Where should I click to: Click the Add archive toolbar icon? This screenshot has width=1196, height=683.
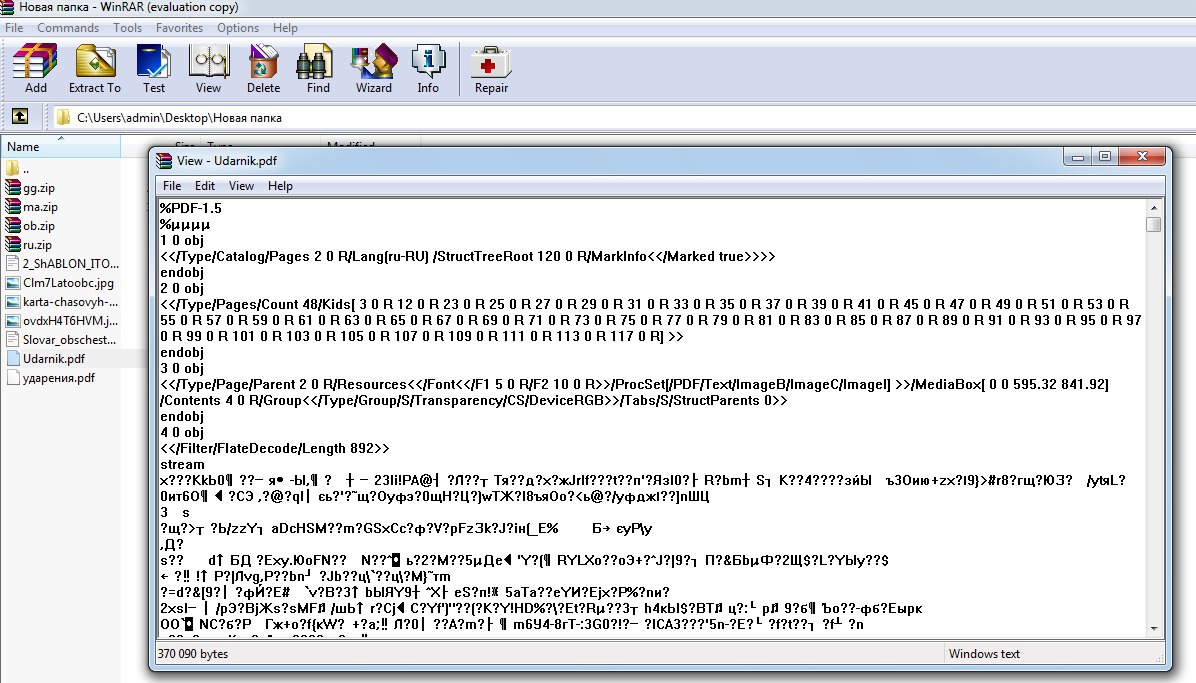[35, 62]
